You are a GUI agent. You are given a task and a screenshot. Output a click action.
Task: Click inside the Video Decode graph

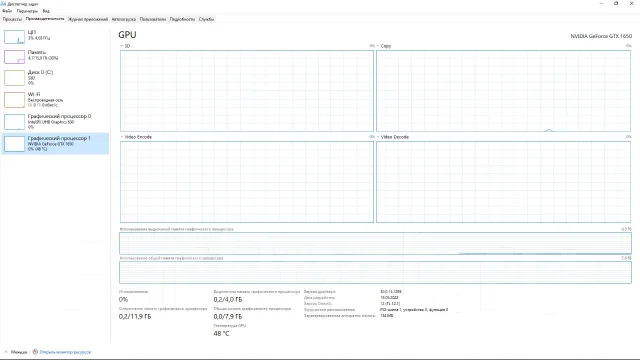503,182
